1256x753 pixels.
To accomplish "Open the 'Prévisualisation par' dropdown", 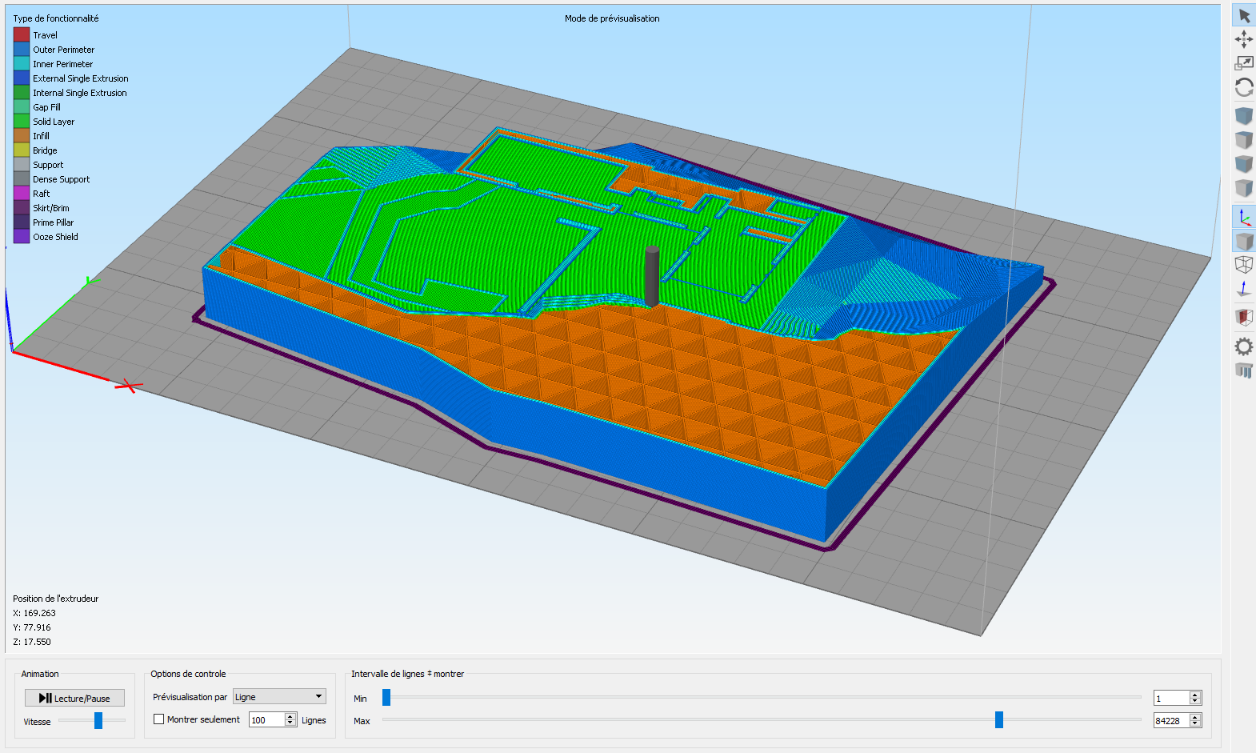I will click(279, 696).
